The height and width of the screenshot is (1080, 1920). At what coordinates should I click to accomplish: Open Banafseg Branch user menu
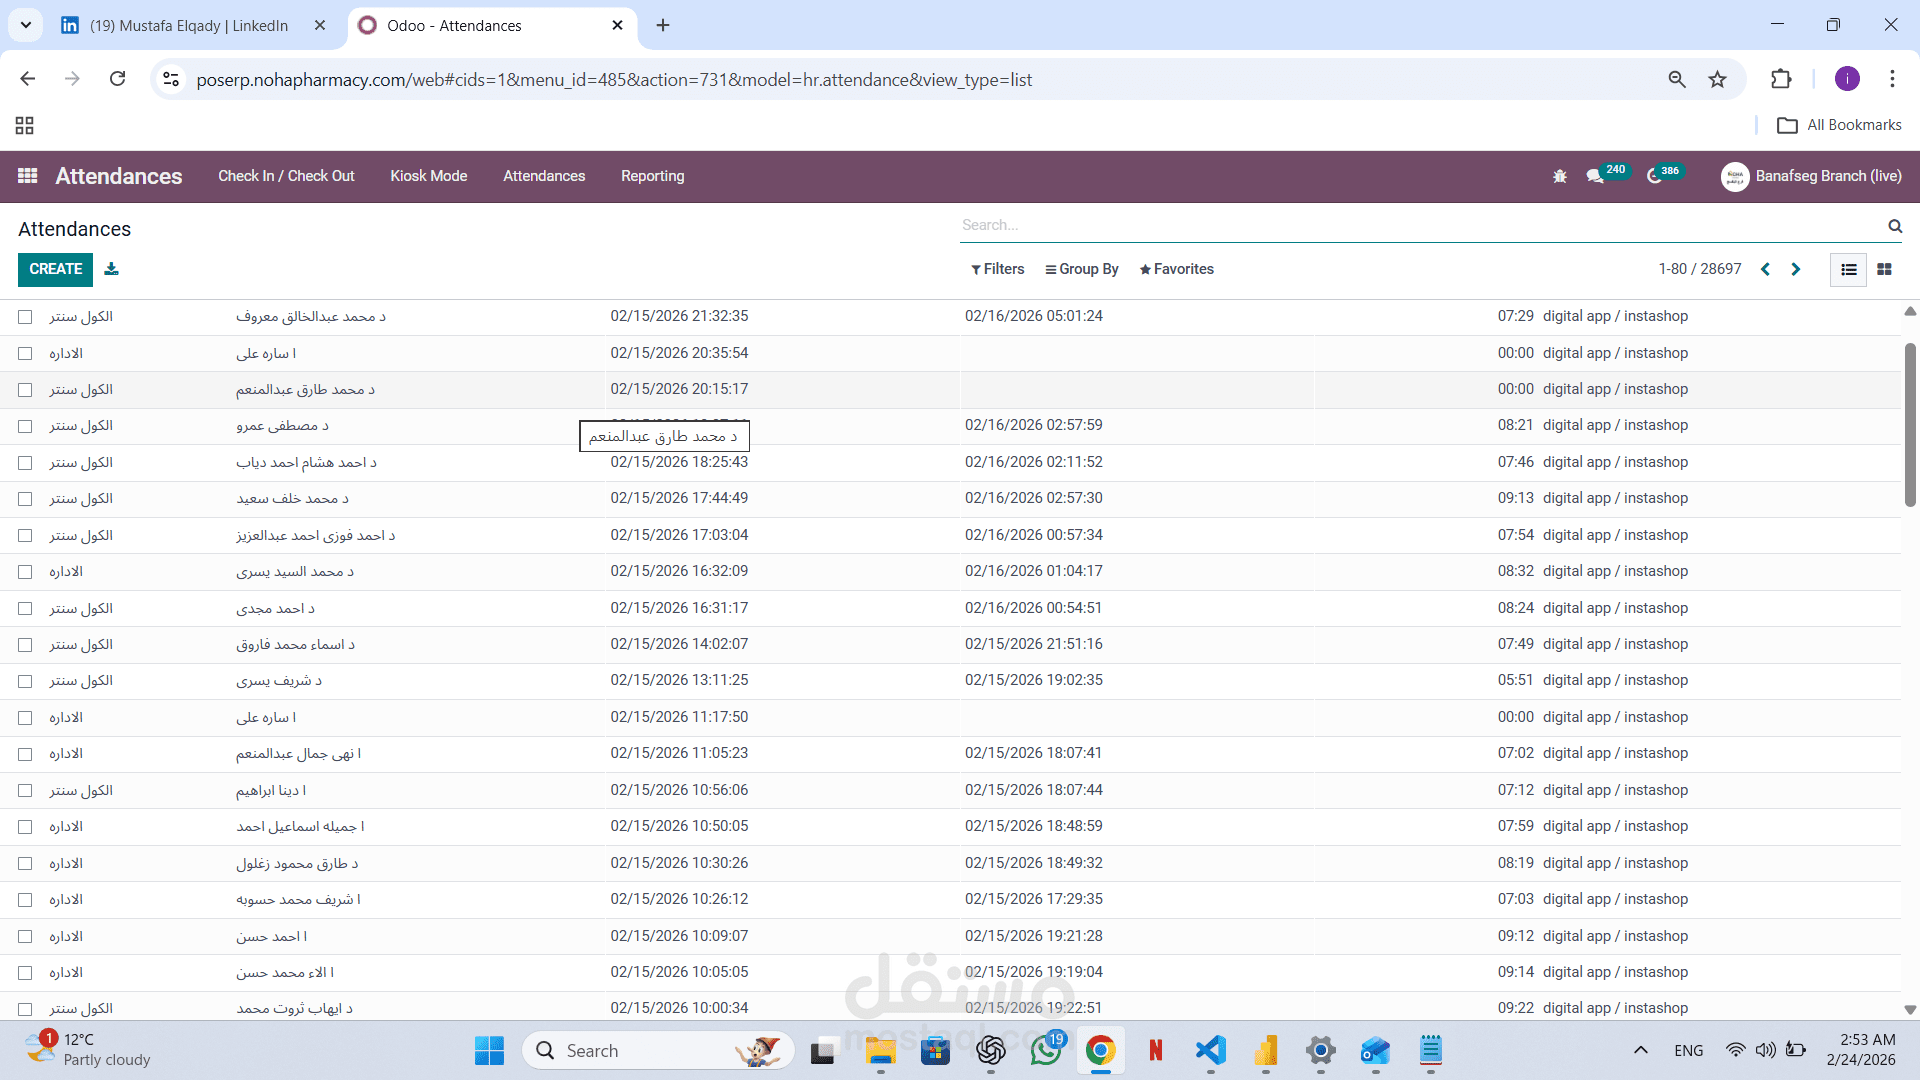1811,176
